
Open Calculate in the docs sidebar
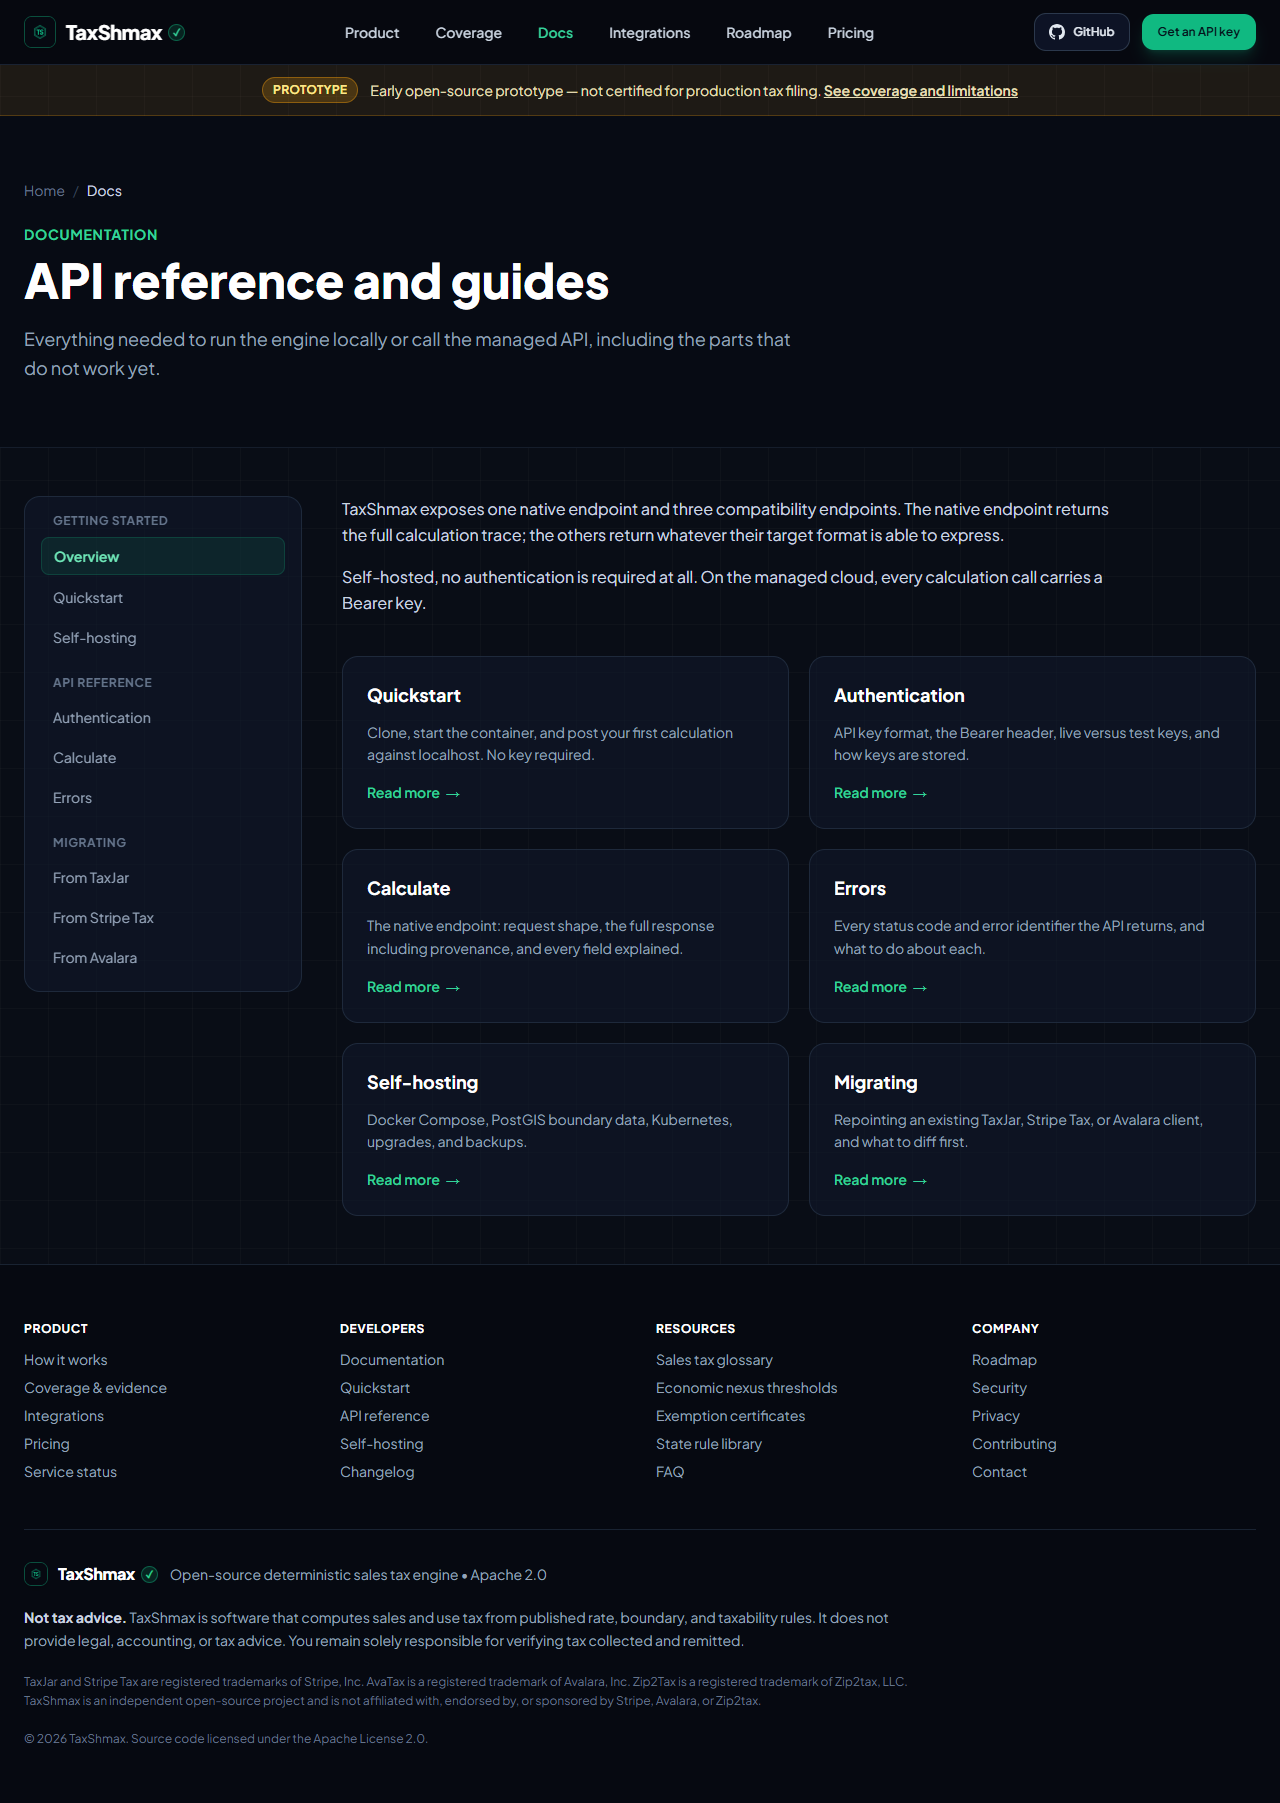[x=163, y=758]
